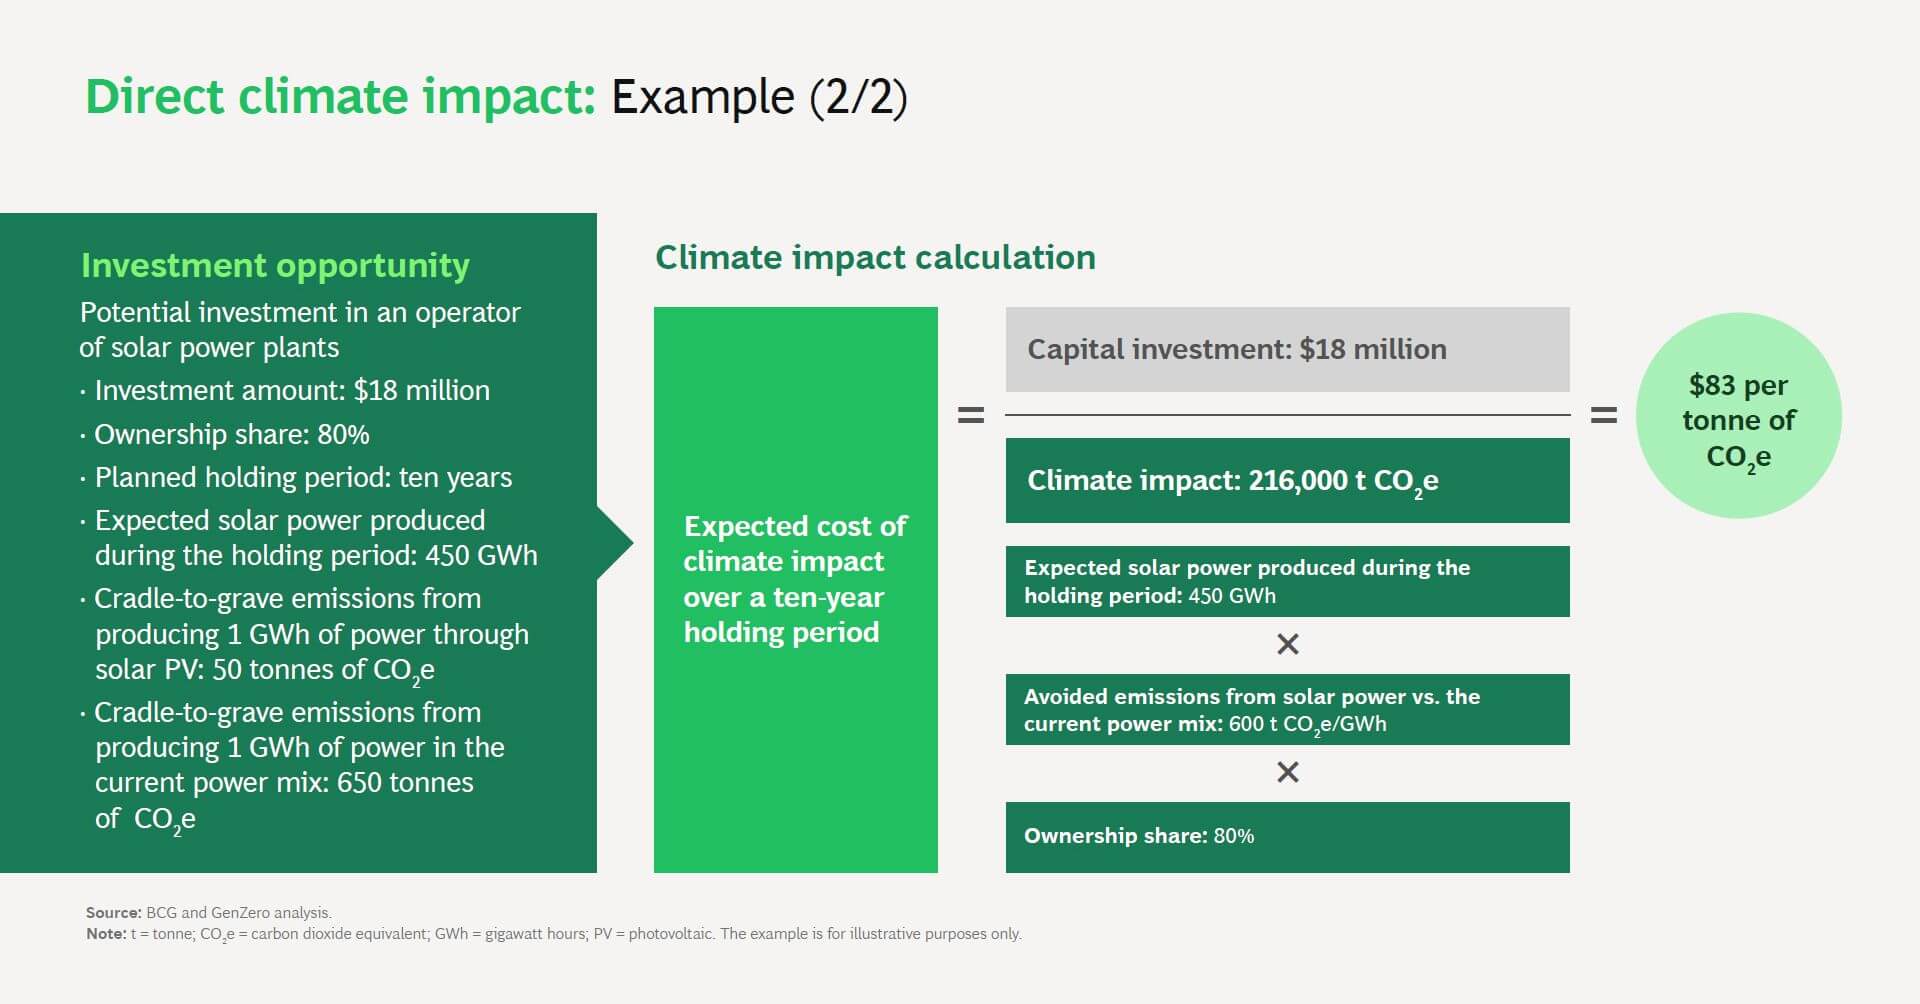
Task: Click the Avoided emissions from solar power box
Action: pyautogui.click(x=1287, y=709)
